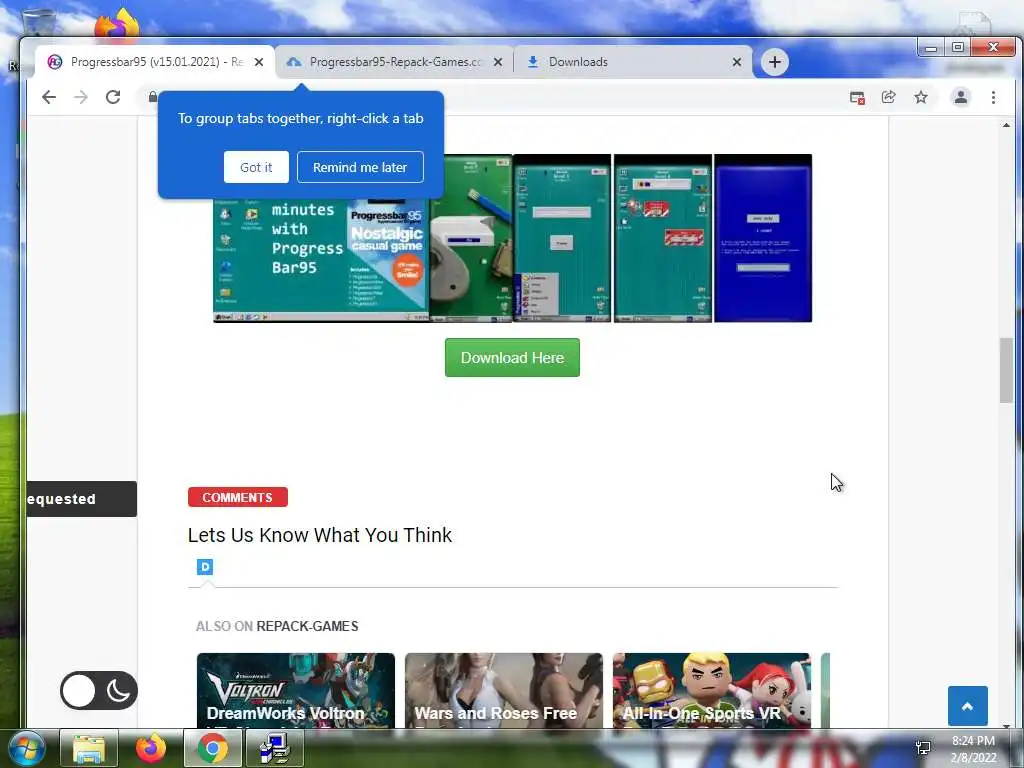Viewport: 1024px width, 768px height.
Task: Share this page via the share icon
Action: coord(889,97)
